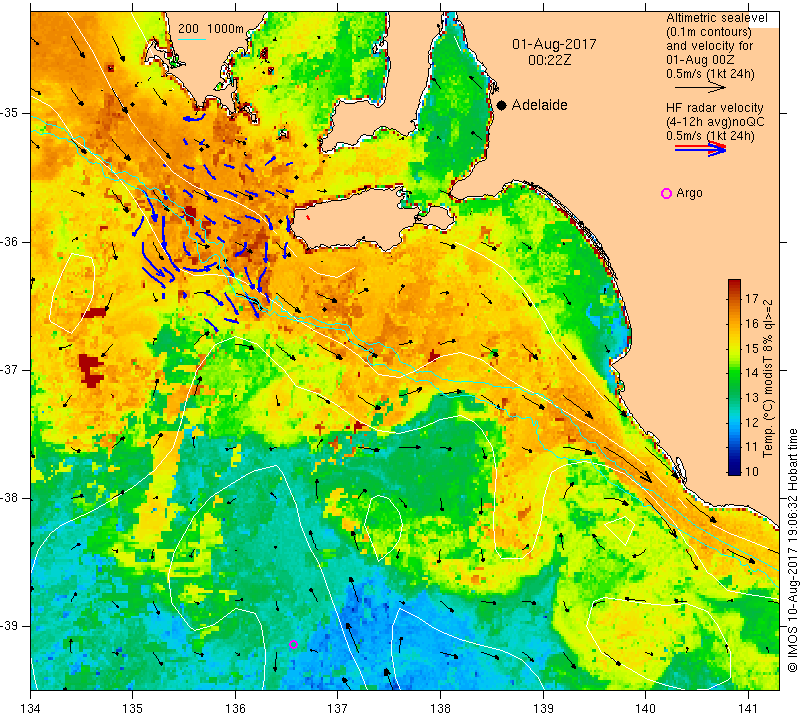800x720 pixels.
Task: Click the white triangular contour near 38.2S 139.8E
Action: [x=621, y=529]
